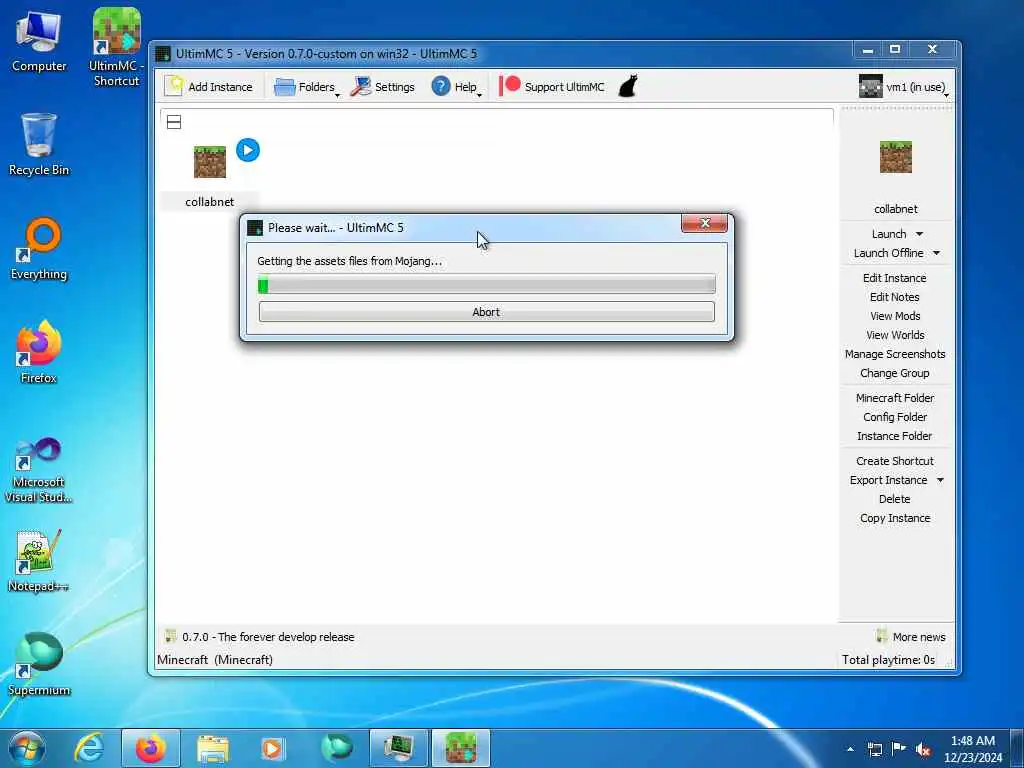The image size is (1024, 768).
Task: Select Firefox desktop shortcut
Action: tap(39, 353)
